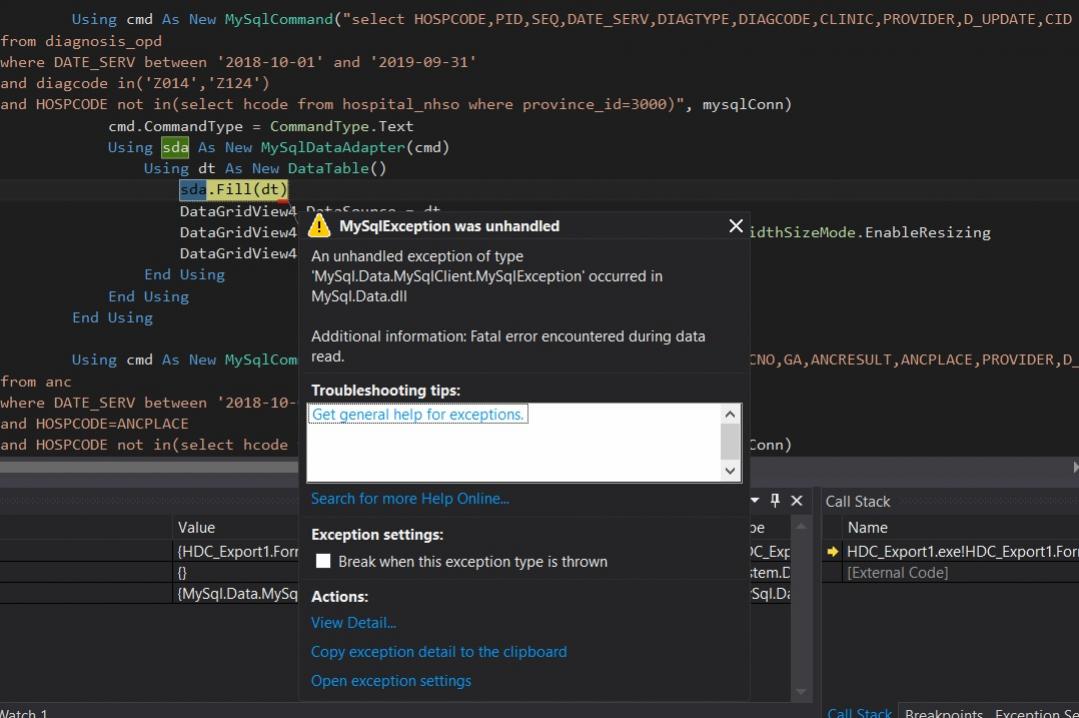Open the panel window position dropdown arrow
The width and height of the screenshot is (1079, 718).
[755, 501]
